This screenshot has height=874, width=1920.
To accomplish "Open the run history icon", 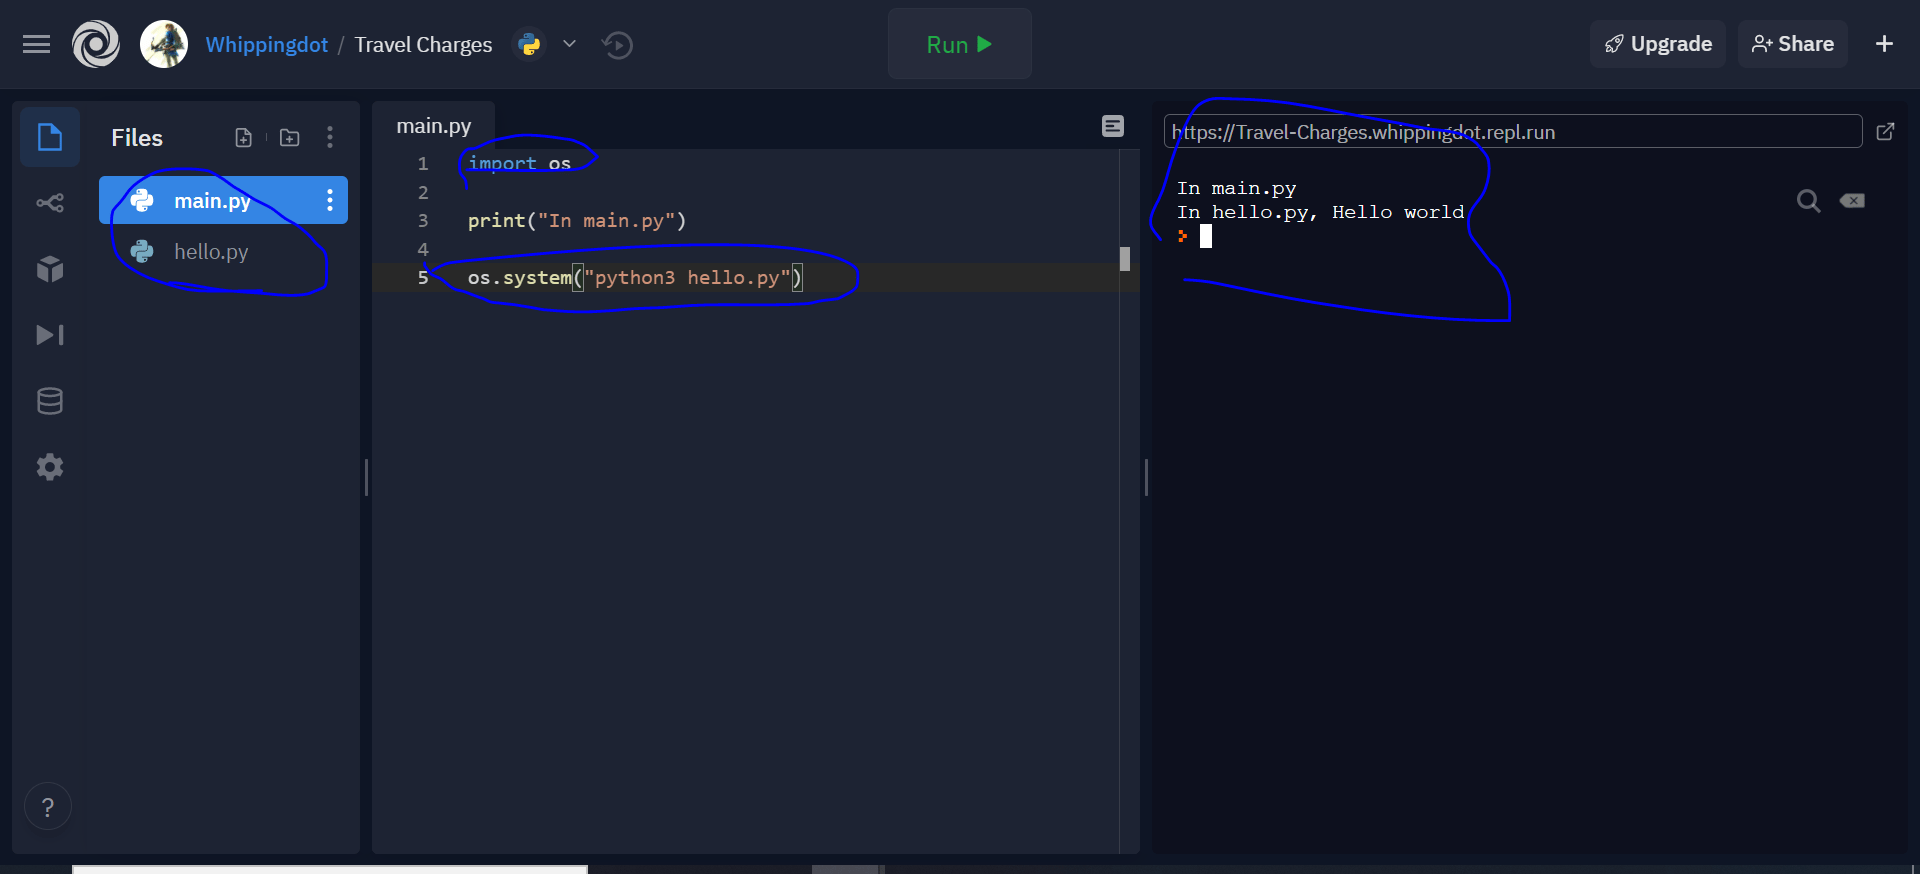I will 617,45.
